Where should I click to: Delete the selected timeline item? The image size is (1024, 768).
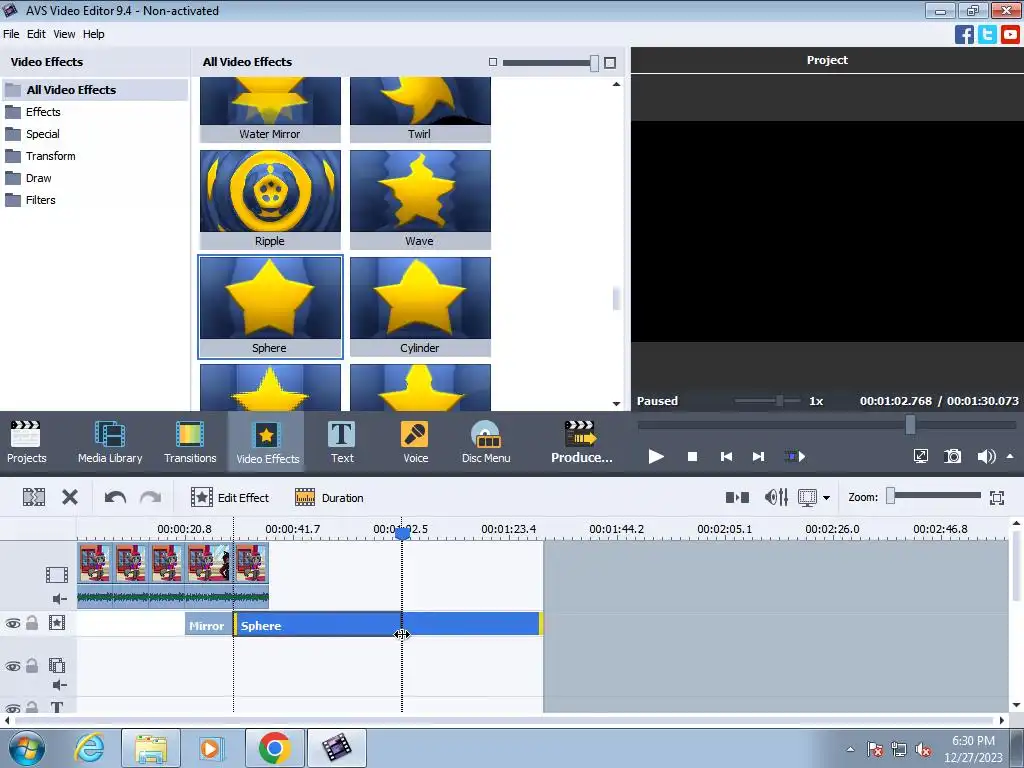point(70,498)
